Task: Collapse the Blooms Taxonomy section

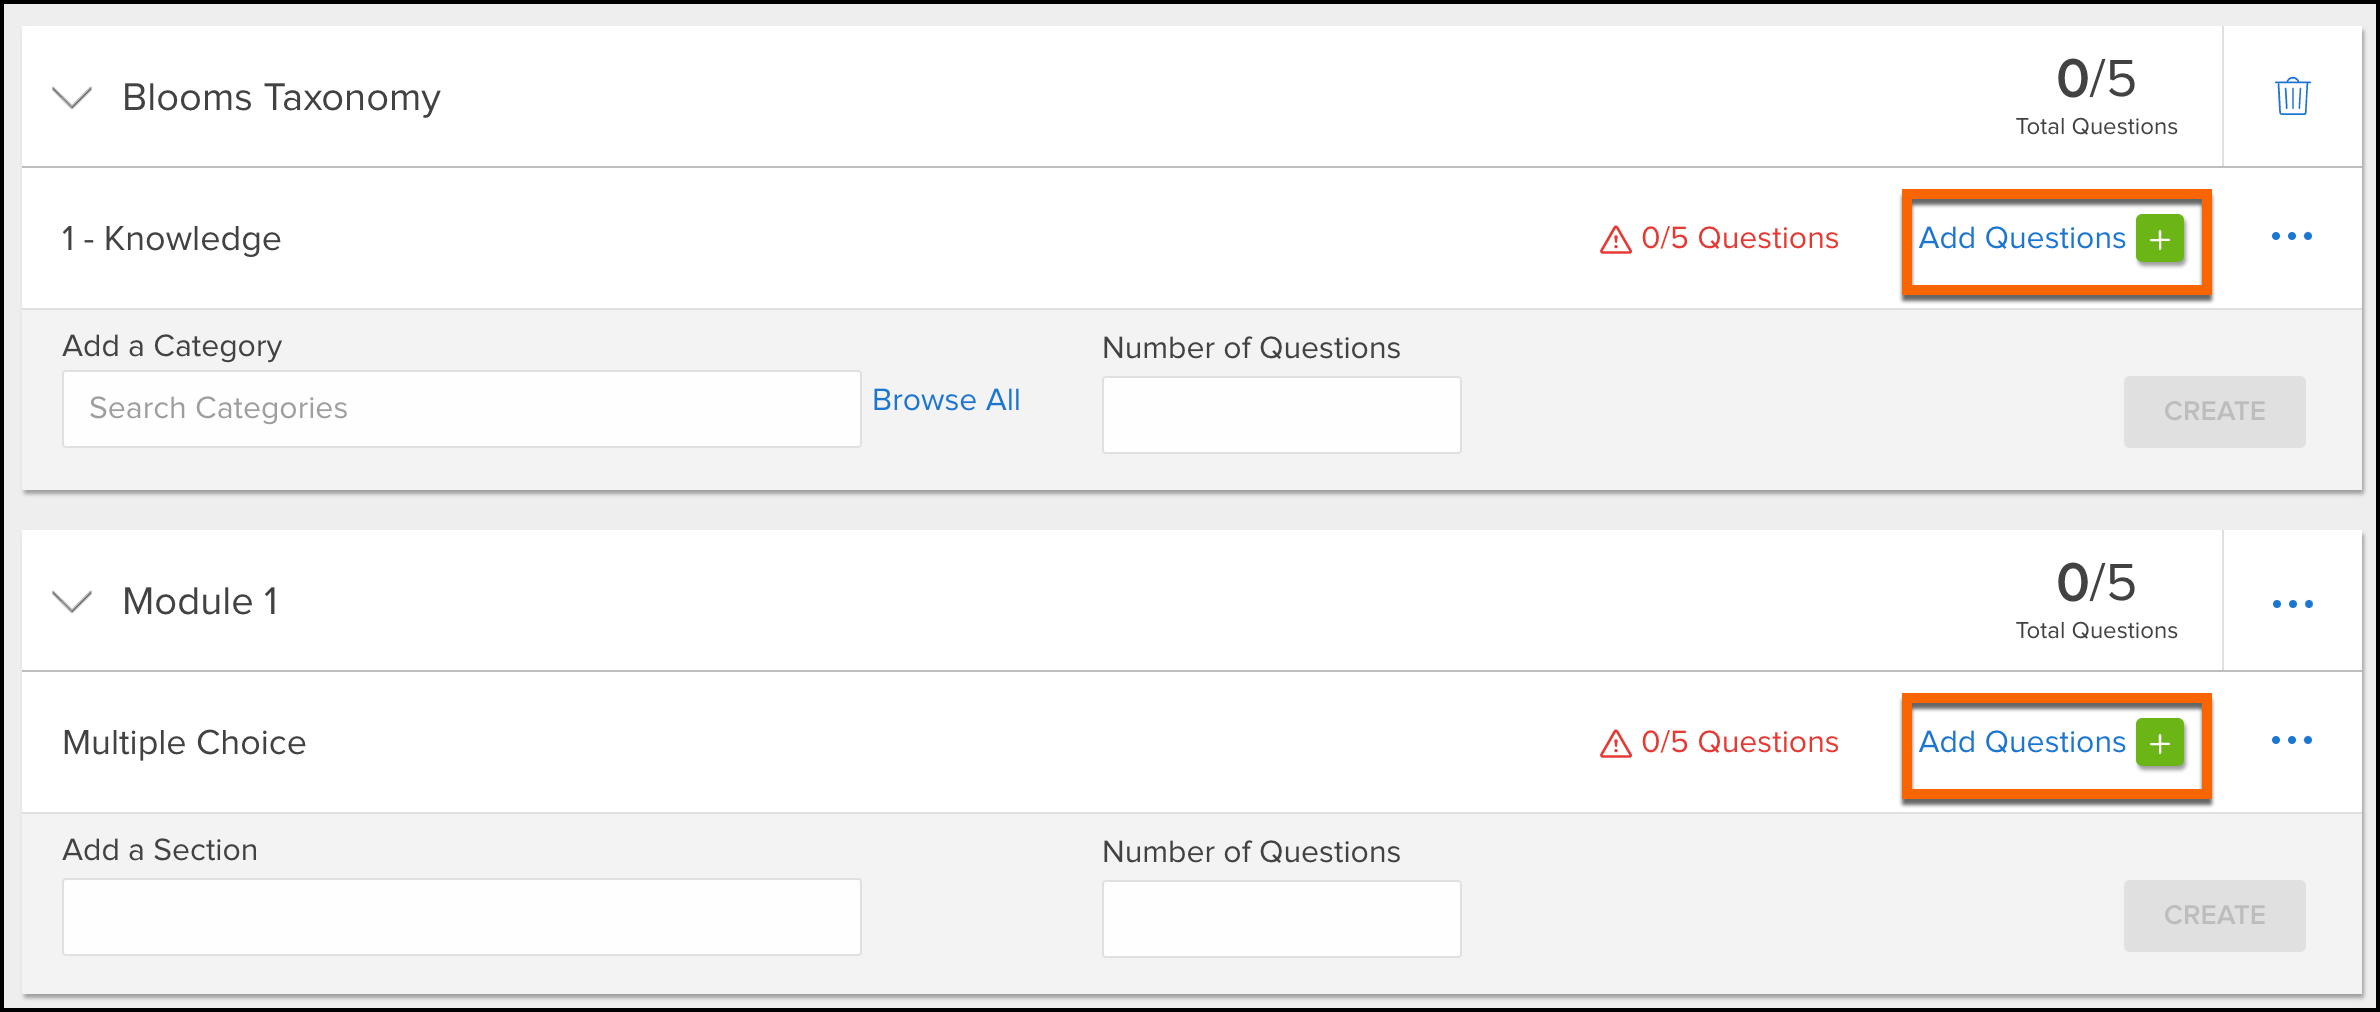Action: 72,98
